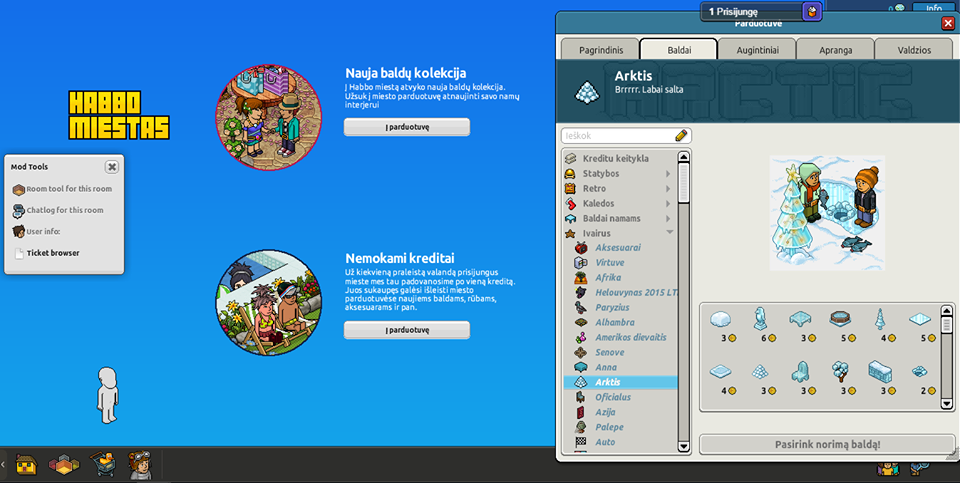Switch to the Apranga tab
The width and height of the screenshot is (960, 483).
click(x=836, y=50)
